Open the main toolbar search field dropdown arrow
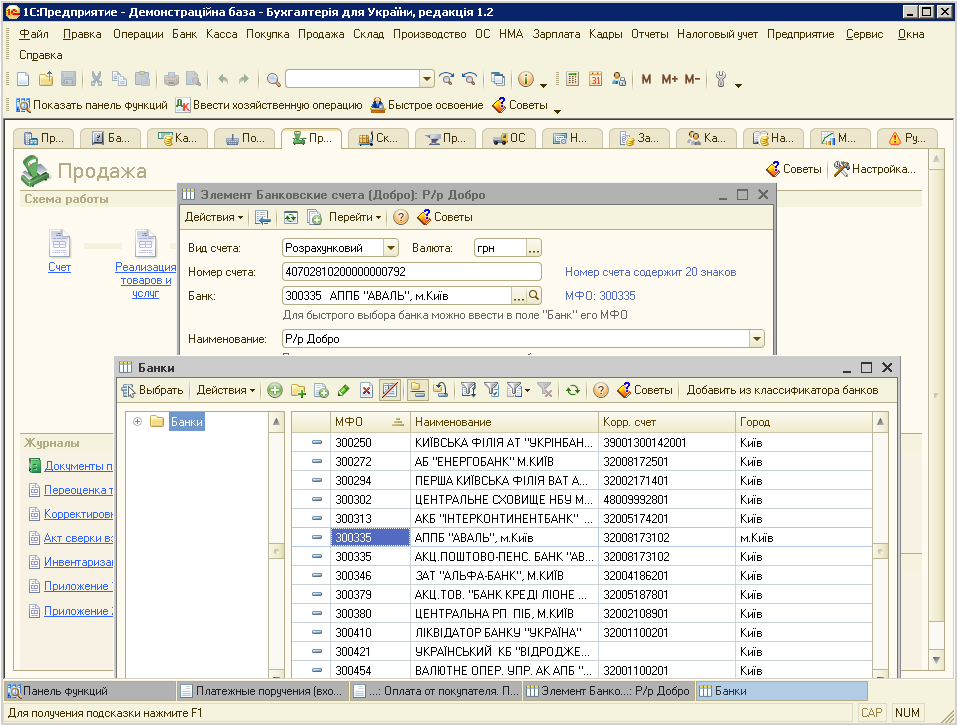The height and width of the screenshot is (725, 957). tap(427, 79)
